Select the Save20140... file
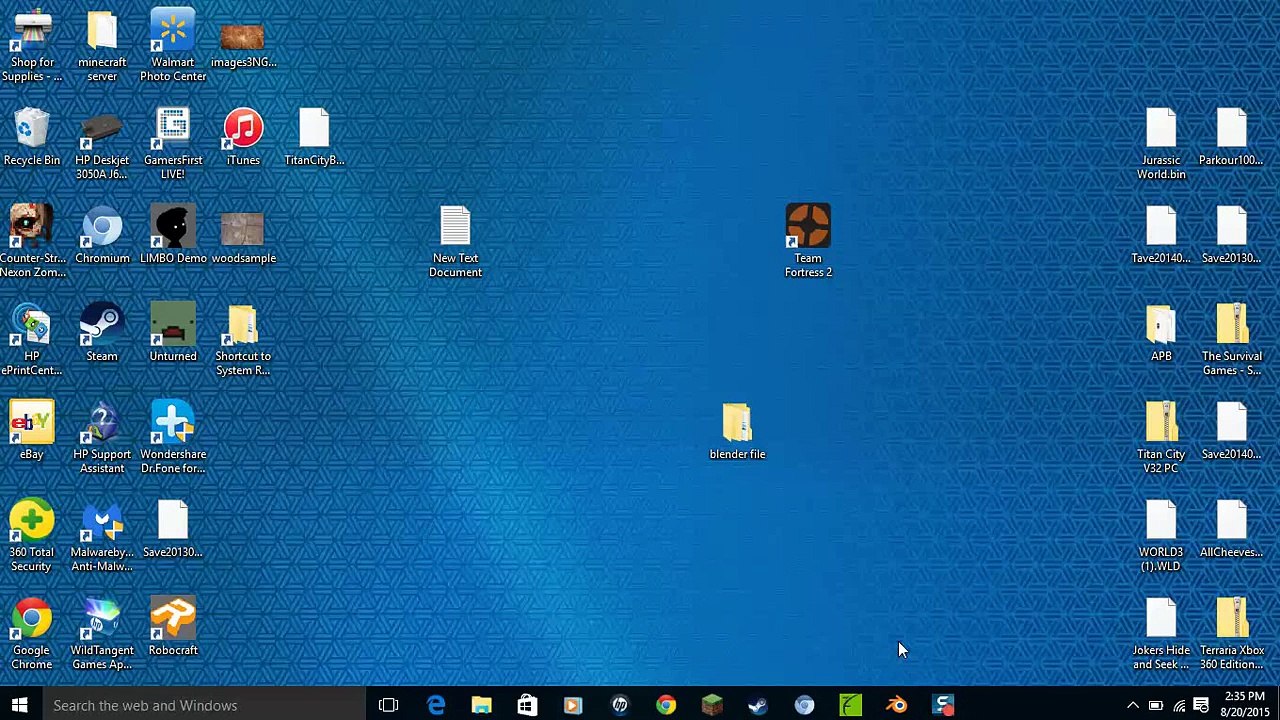This screenshot has width=1280, height=720. point(1232,432)
